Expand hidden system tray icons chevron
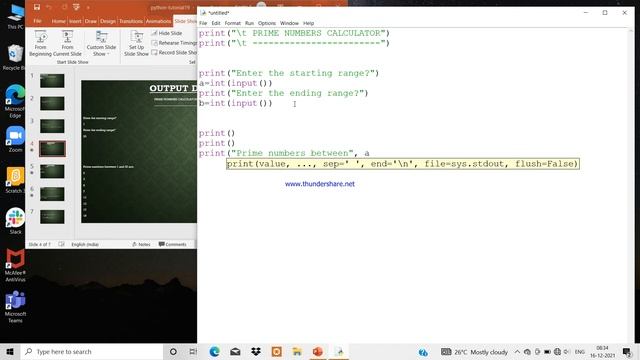640x360 pixels. 517,351
